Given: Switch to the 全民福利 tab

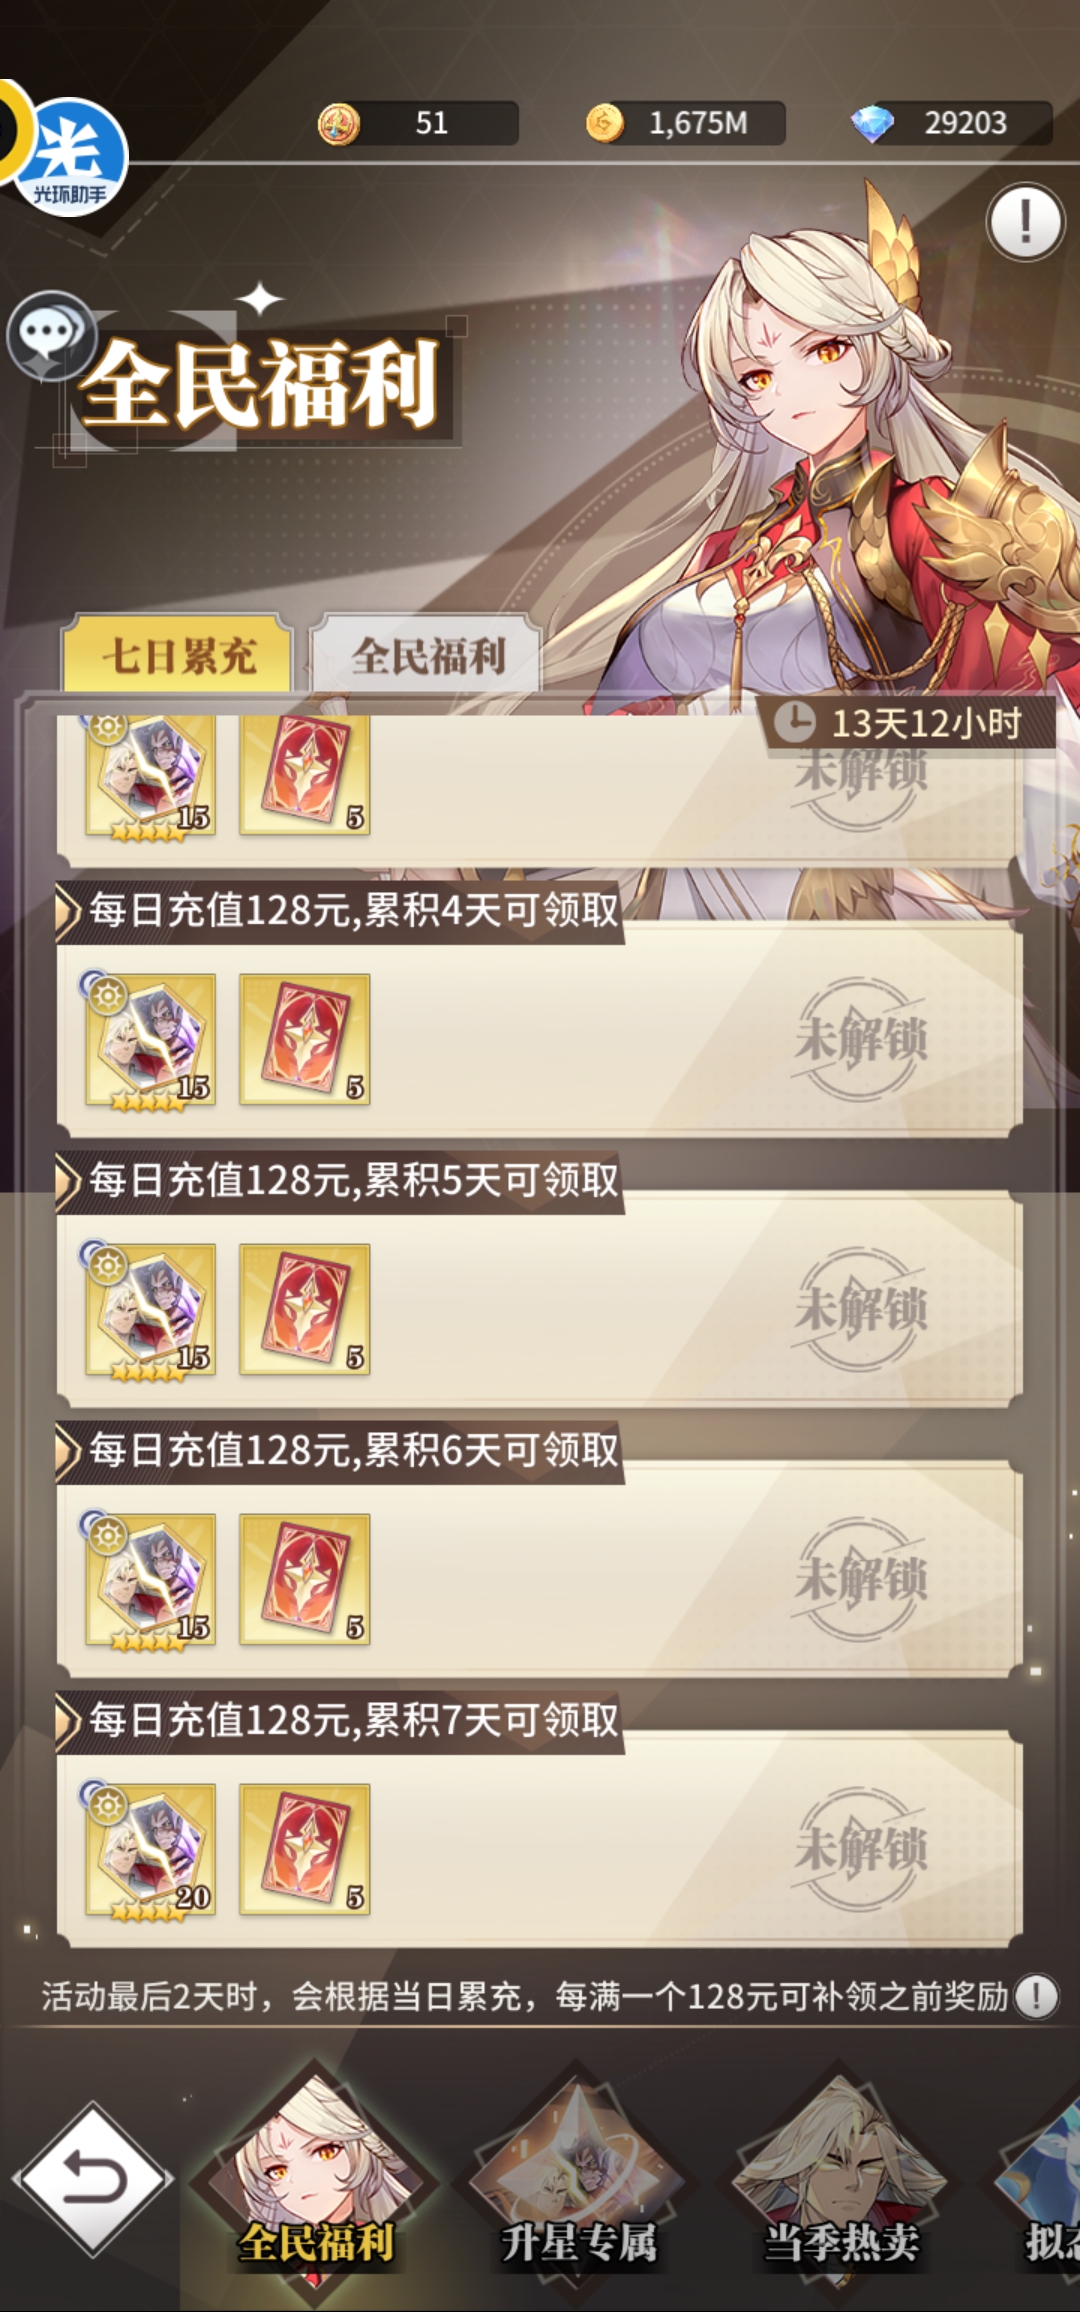Looking at the screenshot, I should point(427,655).
